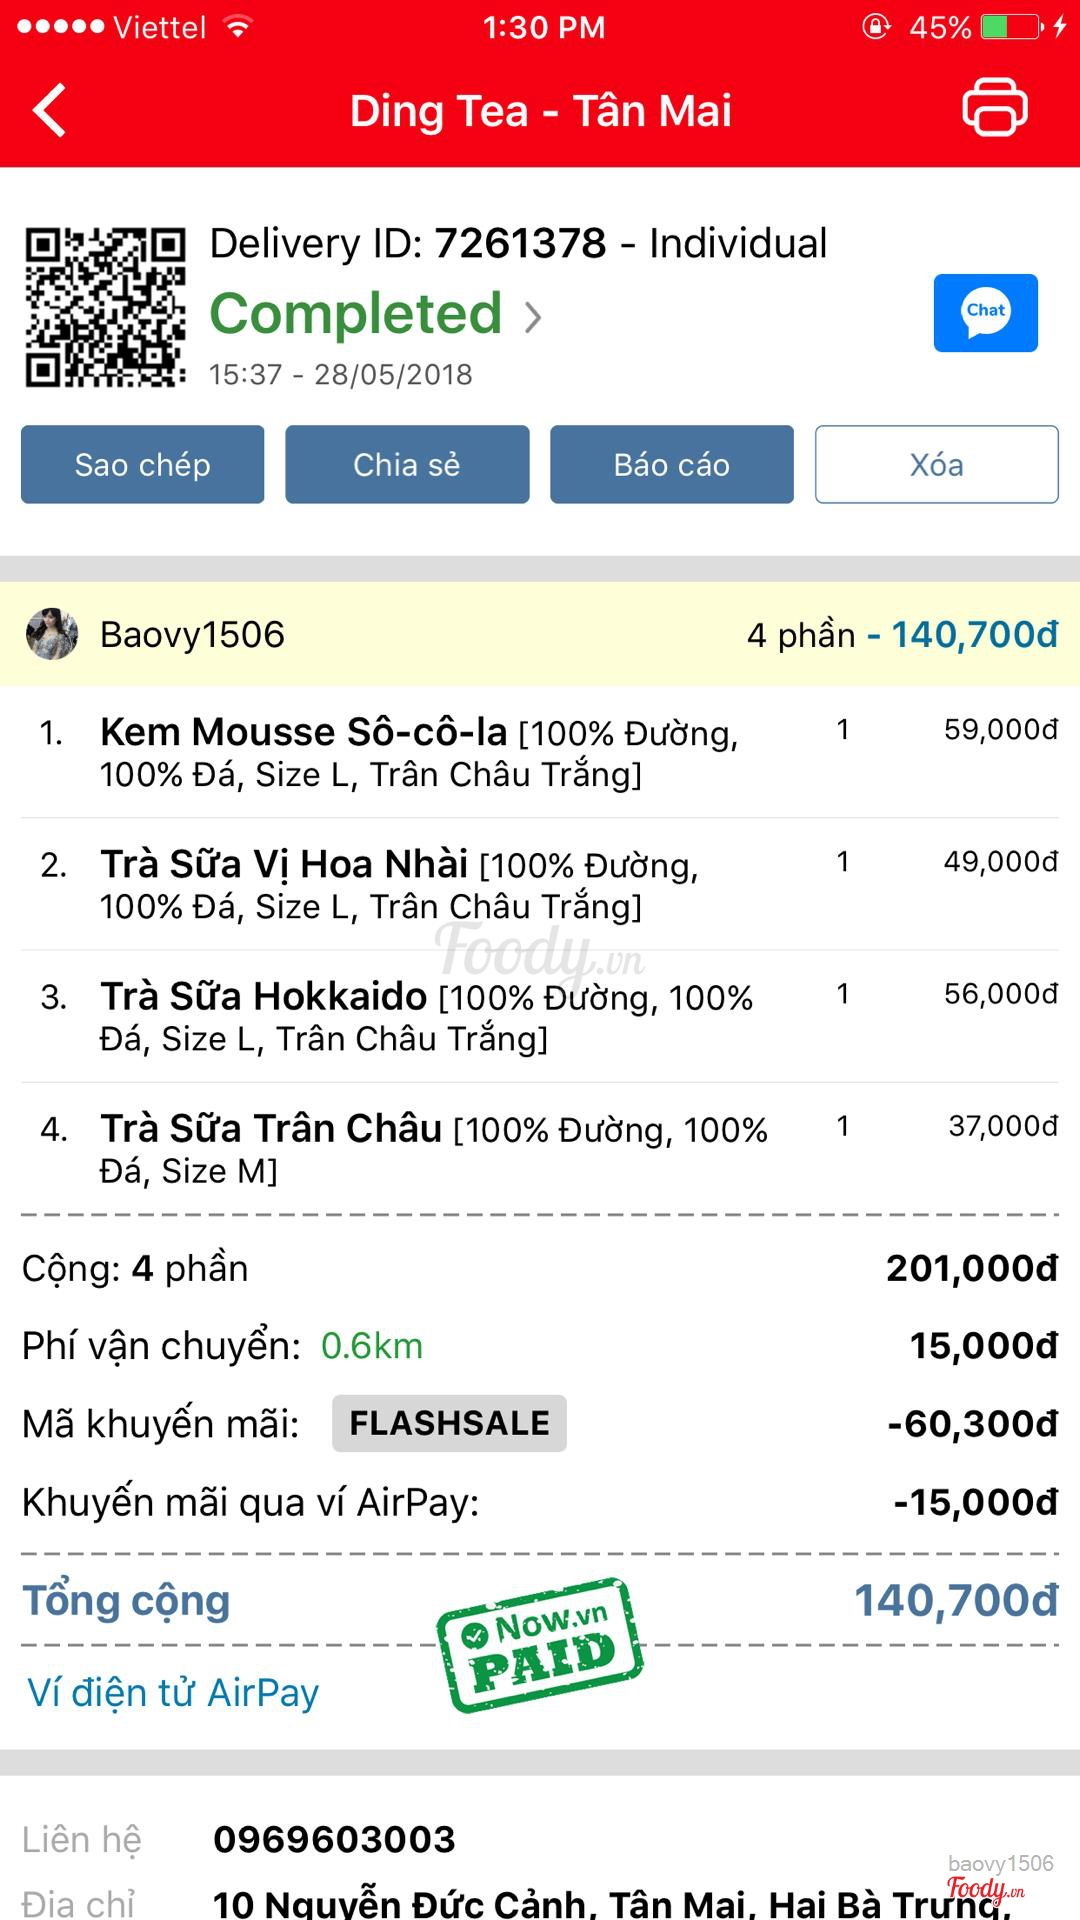Tap the contact phone number 0969603003
Screen dimensions: 1080x1920
coord(334,1839)
